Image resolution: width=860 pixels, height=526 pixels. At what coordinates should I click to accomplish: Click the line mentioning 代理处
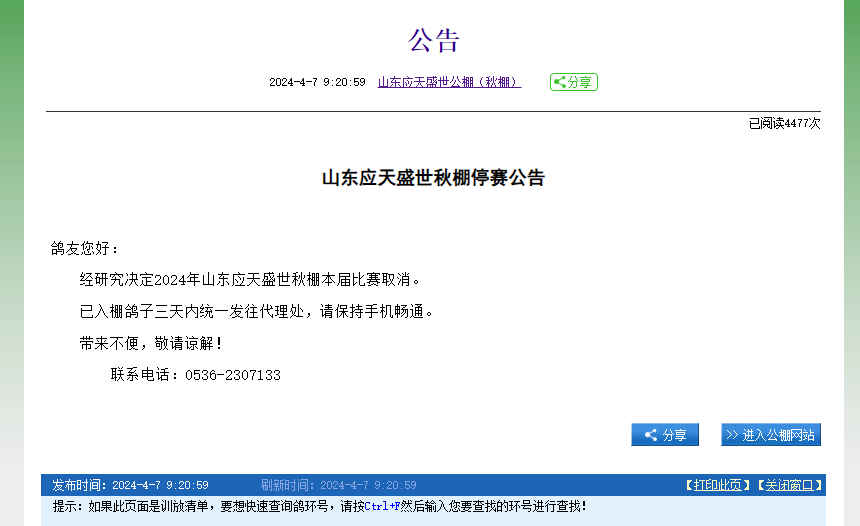(x=258, y=311)
